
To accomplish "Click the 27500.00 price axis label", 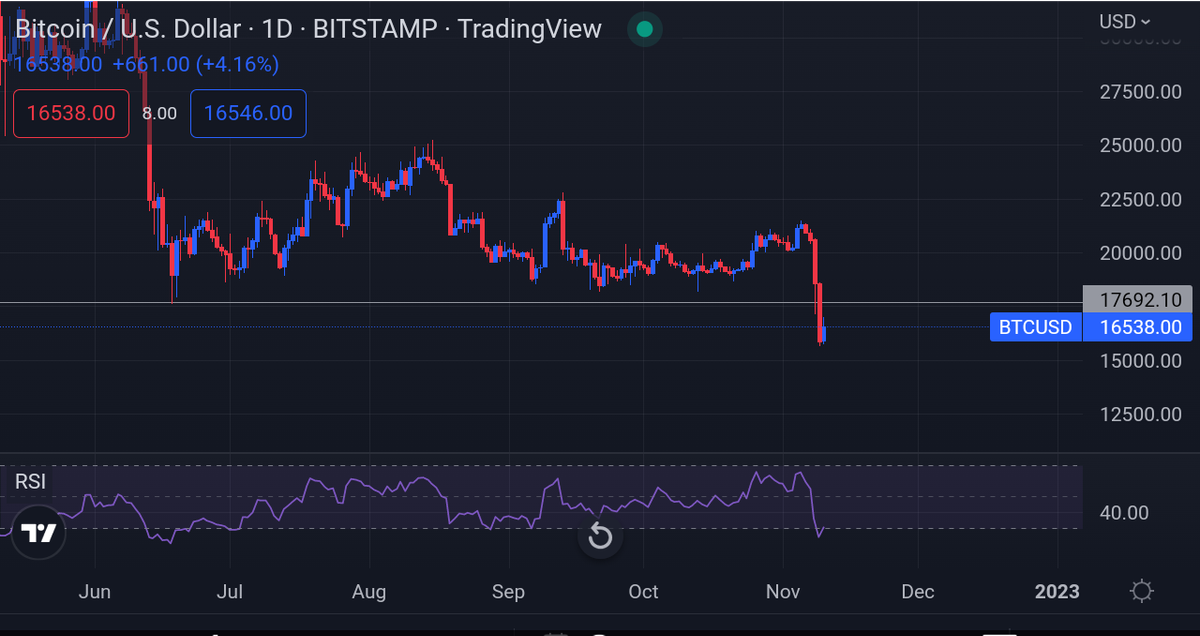I will 1140,92.
